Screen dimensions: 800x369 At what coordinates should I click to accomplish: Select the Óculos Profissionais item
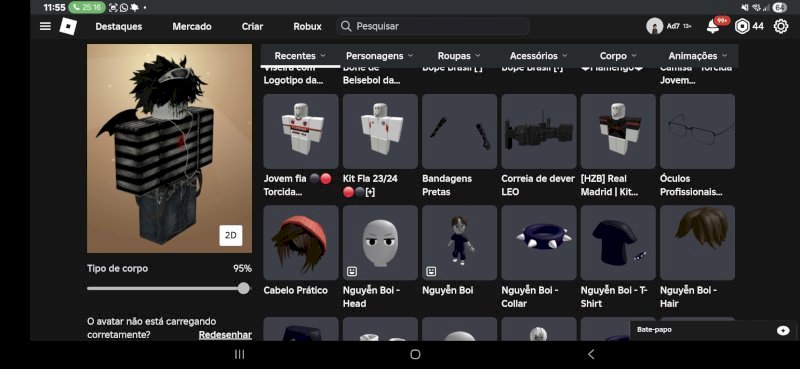pos(697,131)
